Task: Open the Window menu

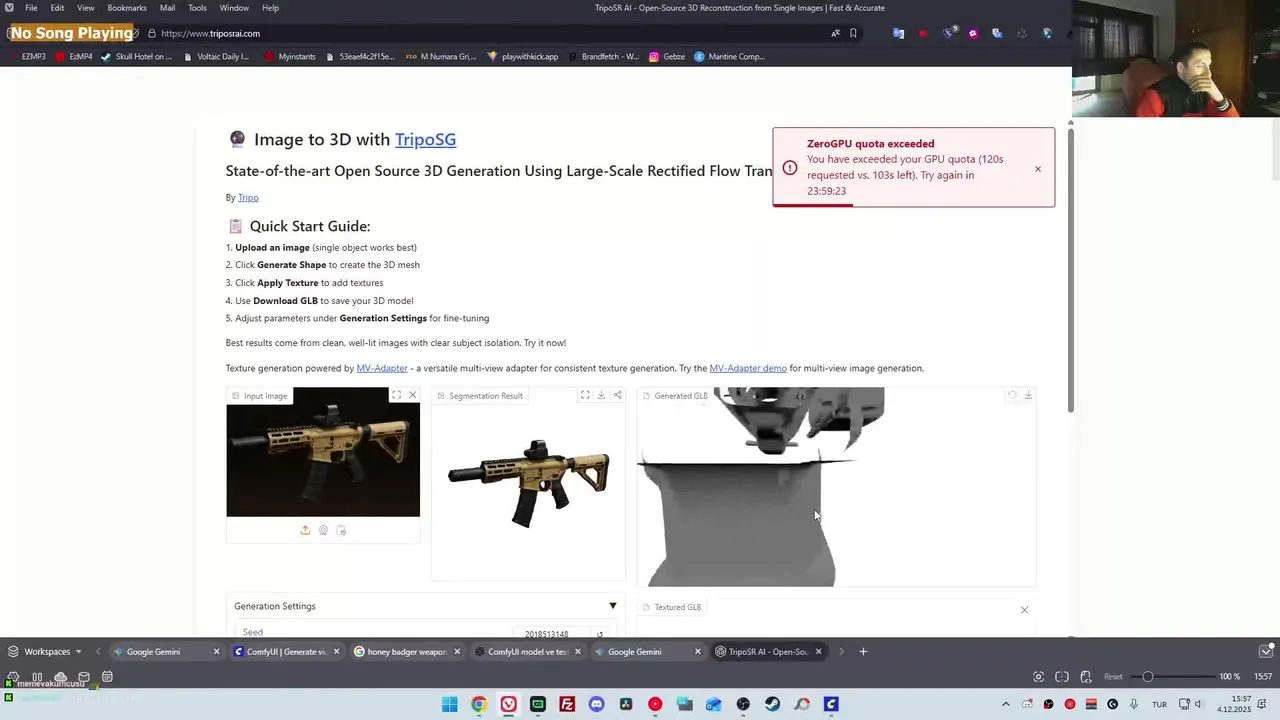Action: pyautogui.click(x=234, y=8)
